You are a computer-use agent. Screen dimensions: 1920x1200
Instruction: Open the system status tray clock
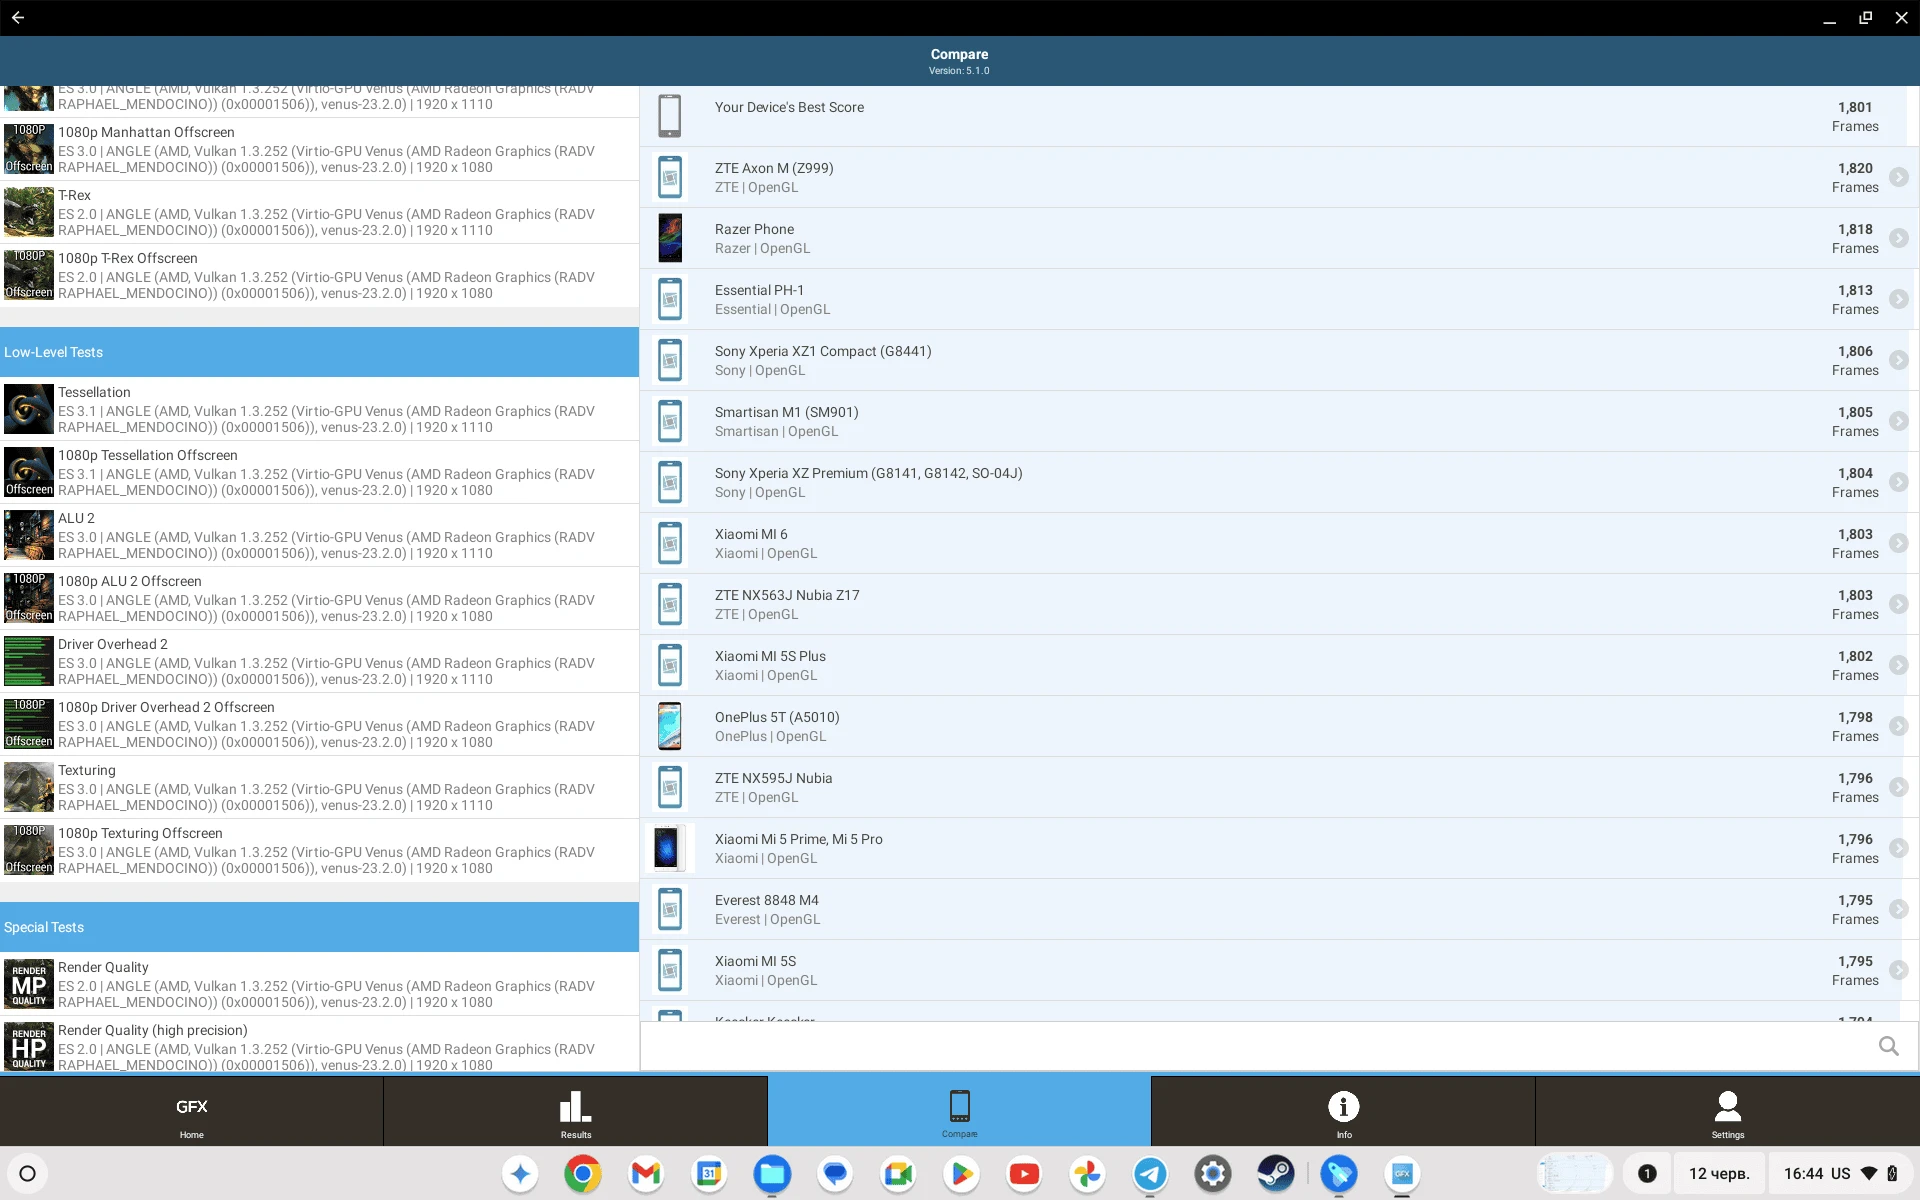1839,1173
